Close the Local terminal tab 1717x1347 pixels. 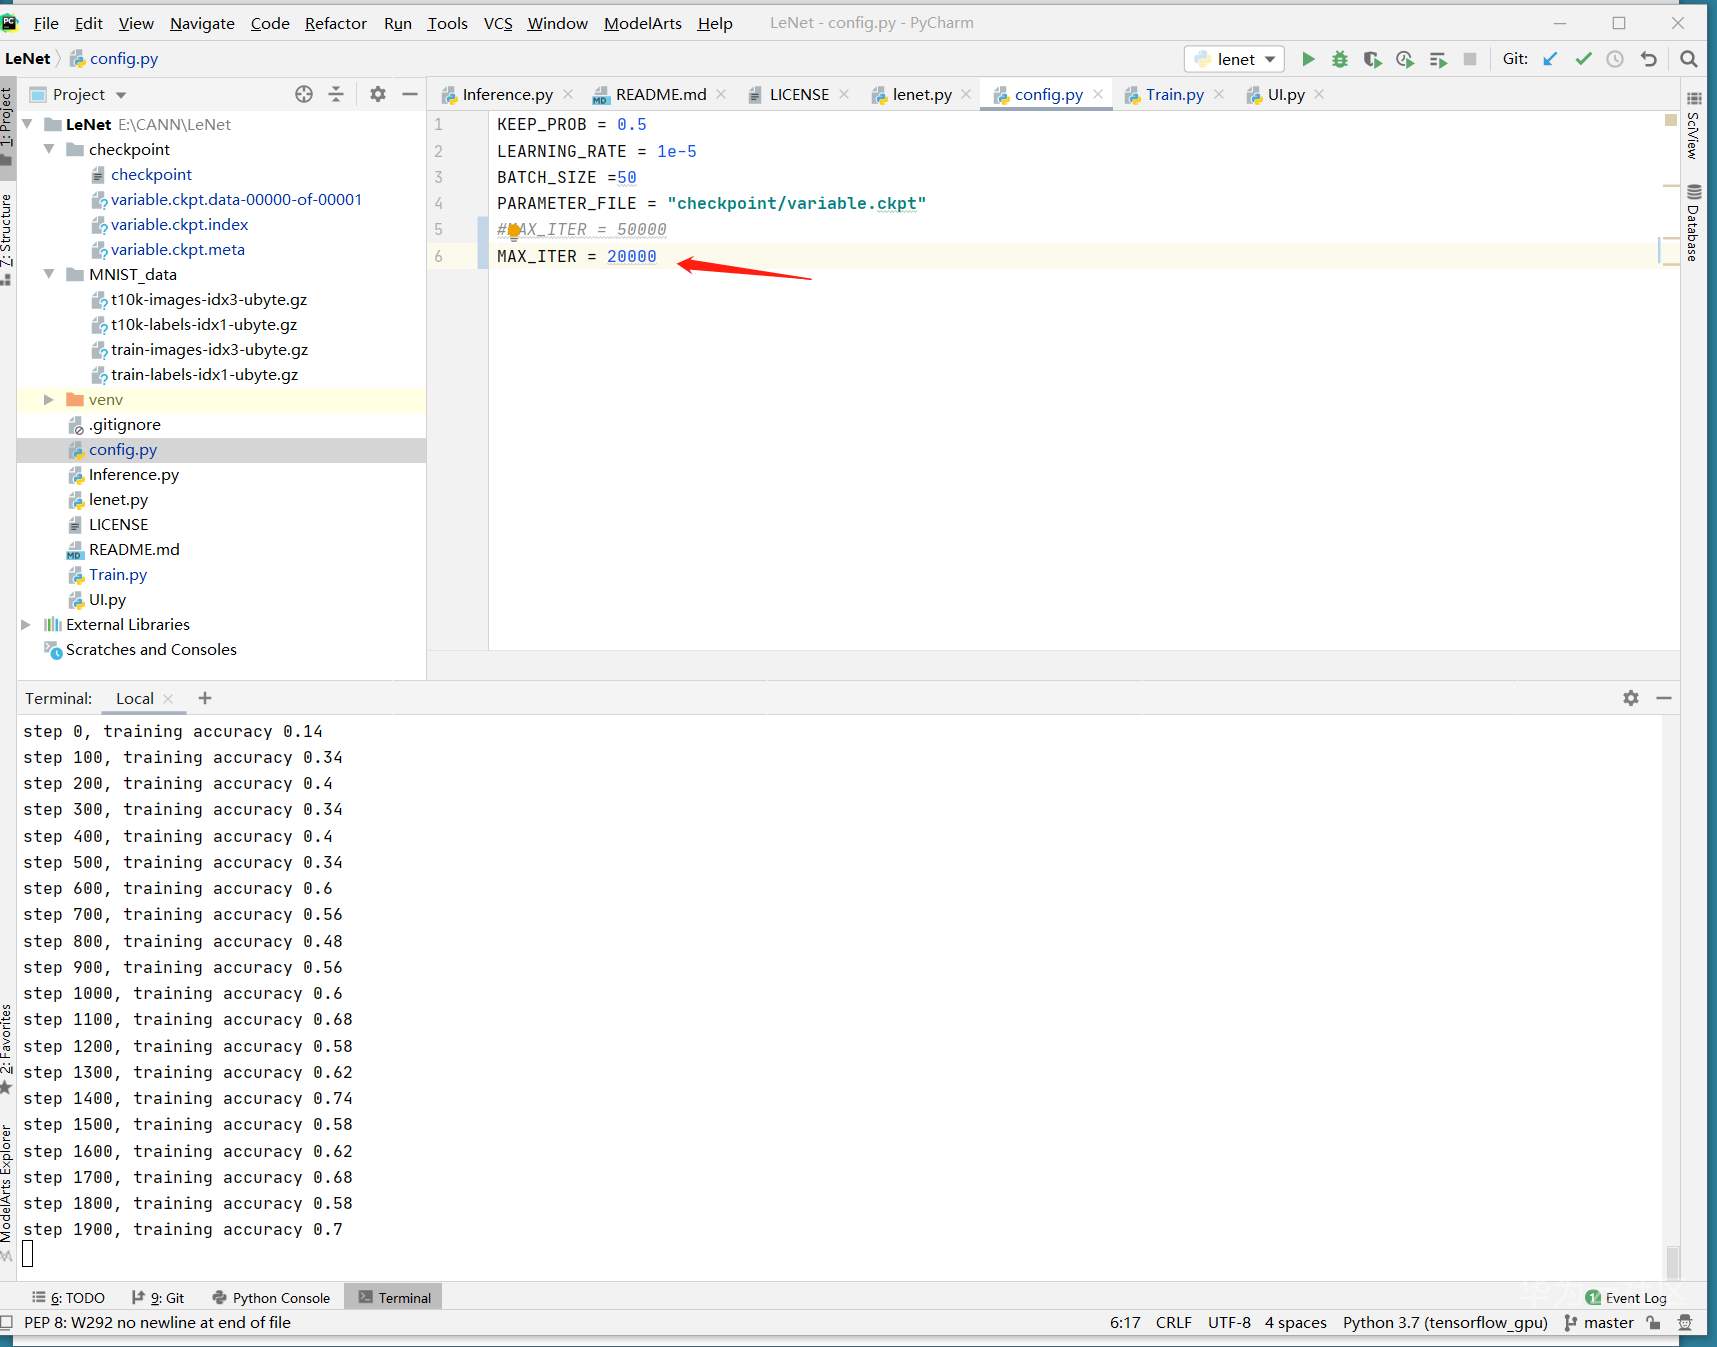click(x=168, y=699)
